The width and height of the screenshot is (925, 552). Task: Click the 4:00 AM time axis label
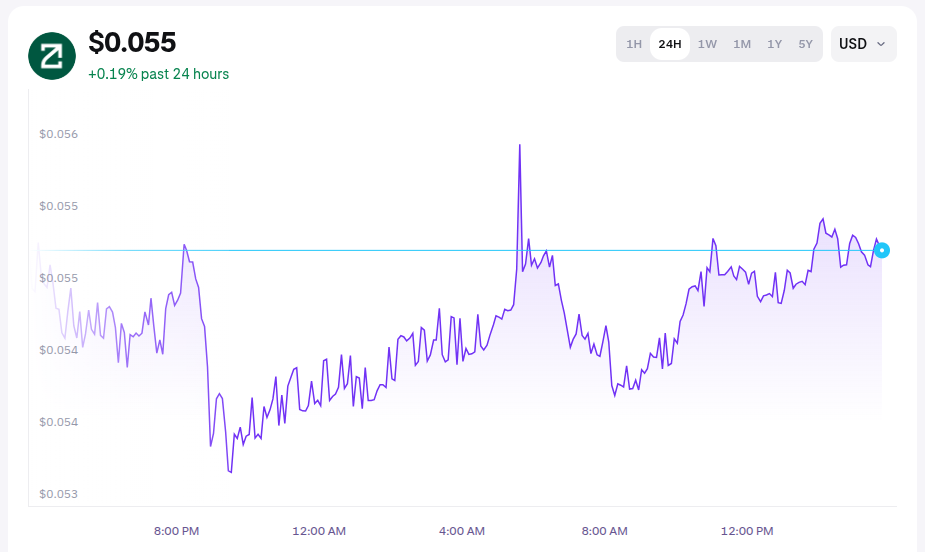pyautogui.click(x=462, y=530)
